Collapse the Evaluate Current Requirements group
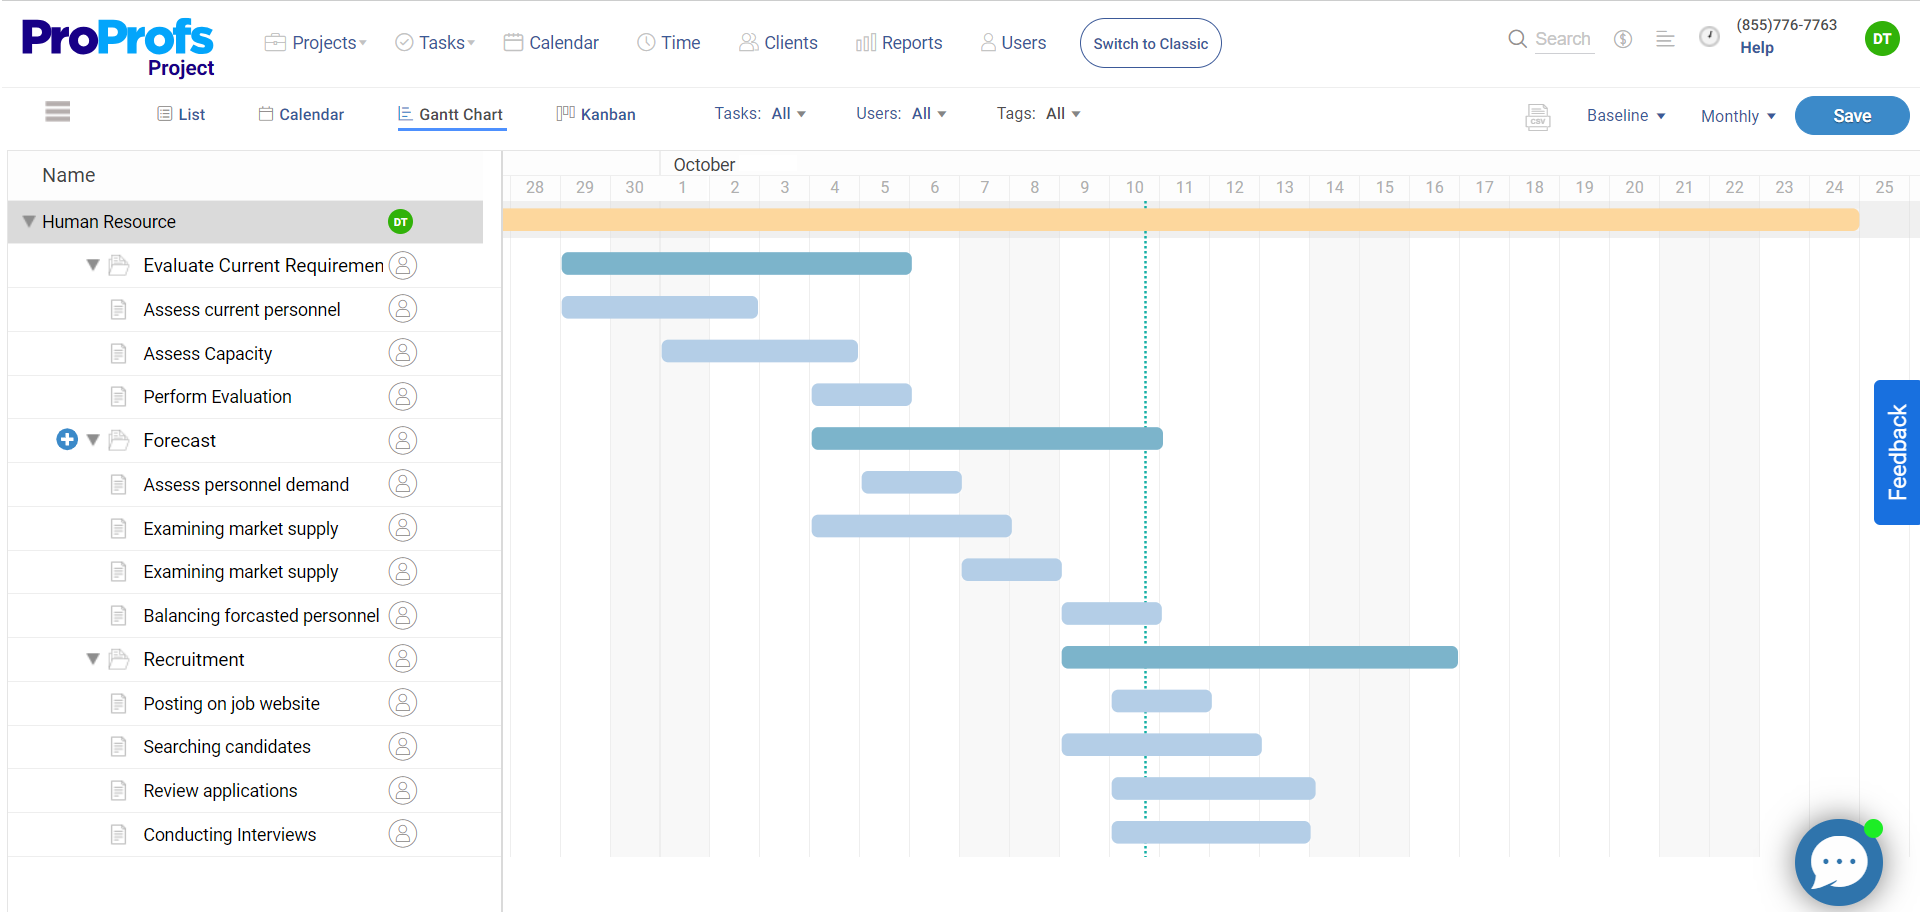The height and width of the screenshot is (913, 1920). pyautogui.click(x=92, y=265)
